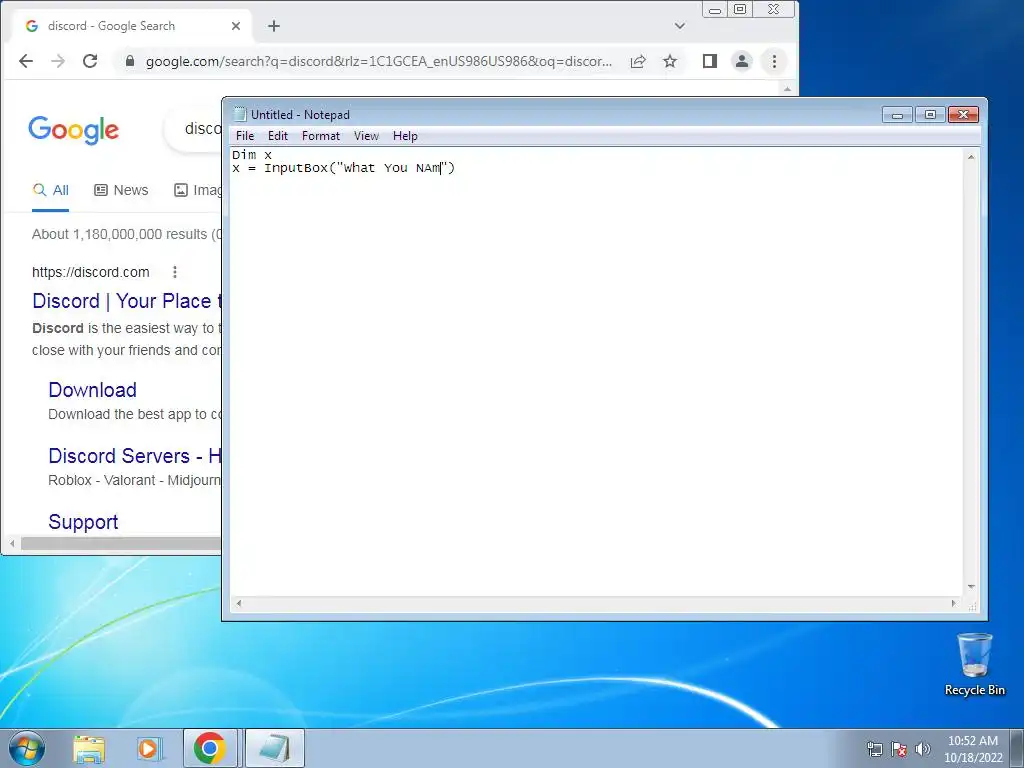Switch to Images results tab

click(x=197, y=190)
